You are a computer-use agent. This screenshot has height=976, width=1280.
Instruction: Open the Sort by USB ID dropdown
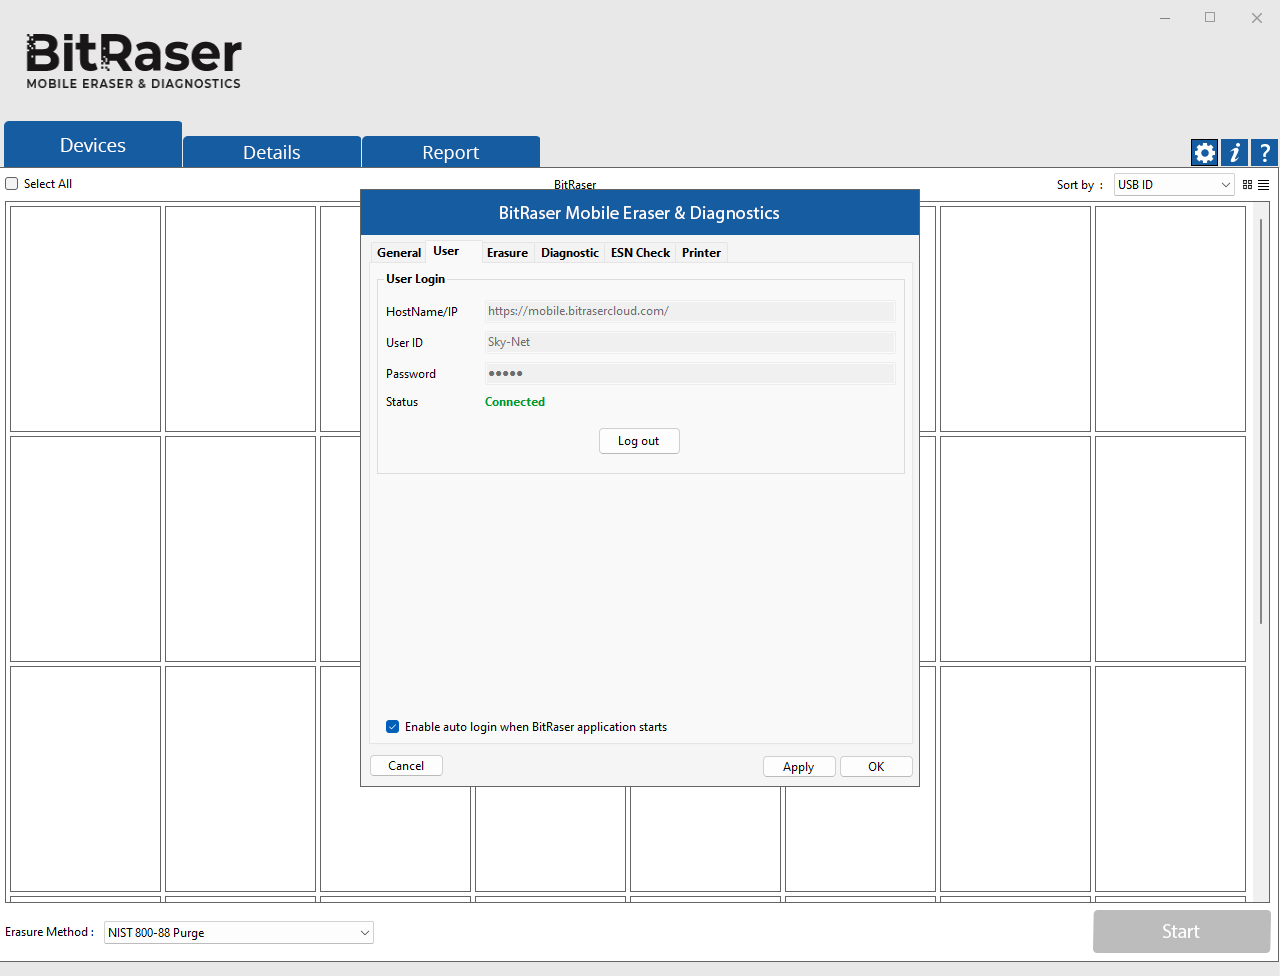[1174, 185]
